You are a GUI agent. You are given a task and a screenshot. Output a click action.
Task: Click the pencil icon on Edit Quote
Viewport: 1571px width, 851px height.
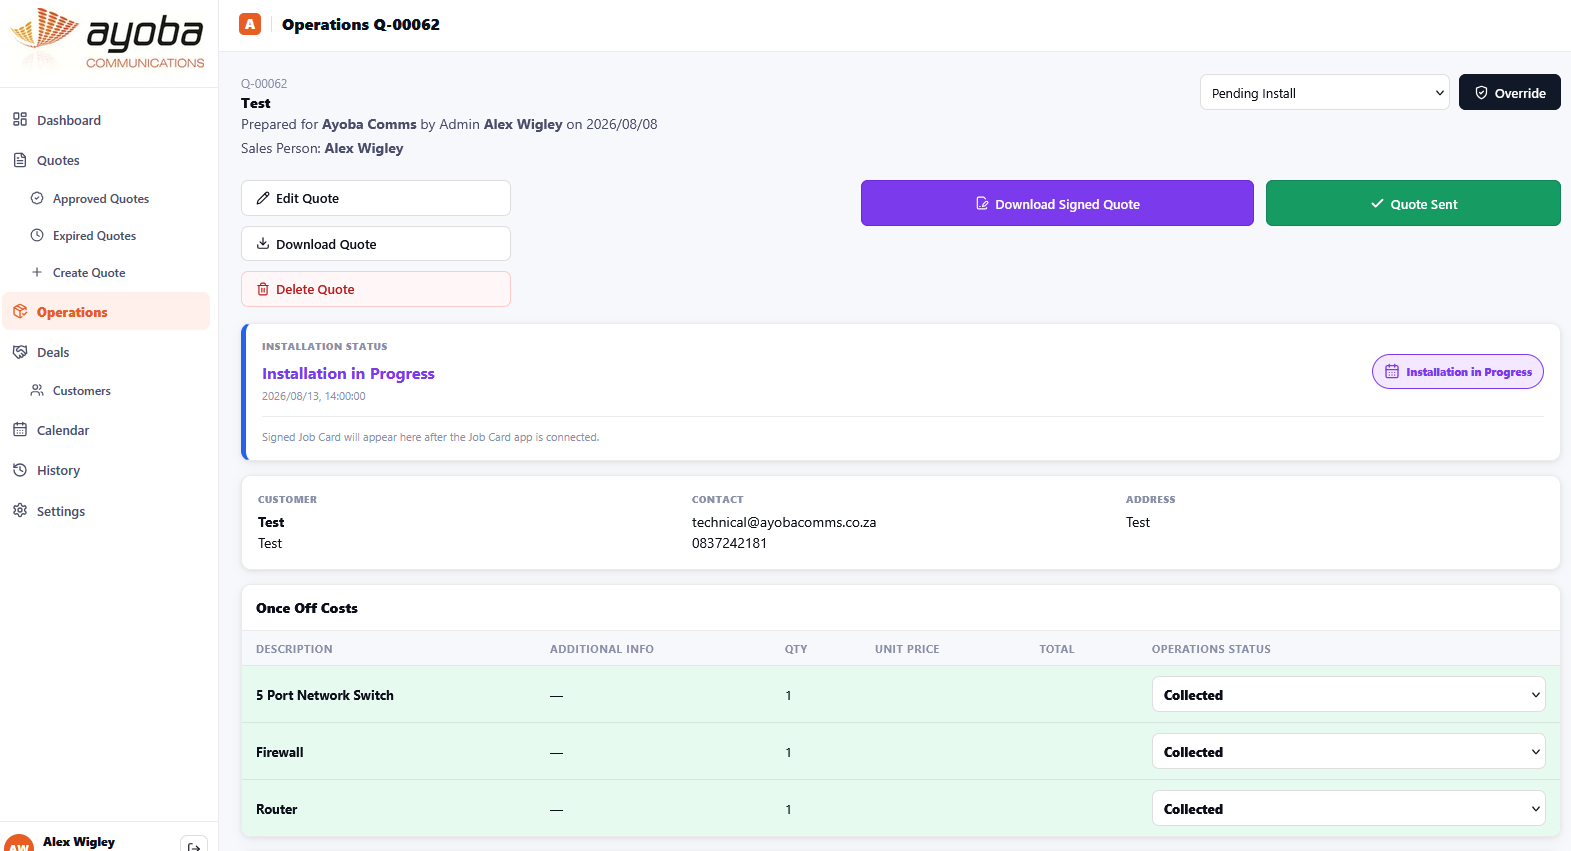[x=263, y=198]
